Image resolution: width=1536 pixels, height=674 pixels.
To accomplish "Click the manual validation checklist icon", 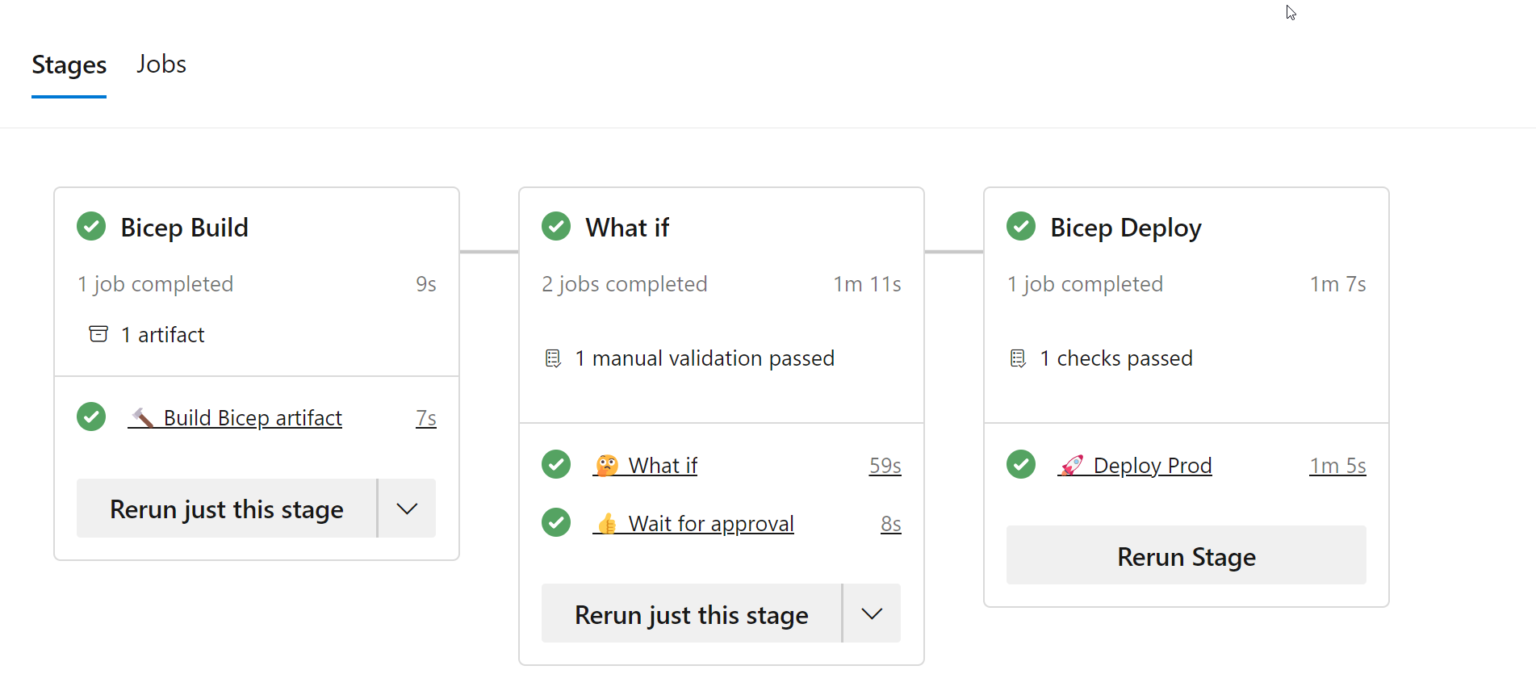I will (x=553, y=358).
